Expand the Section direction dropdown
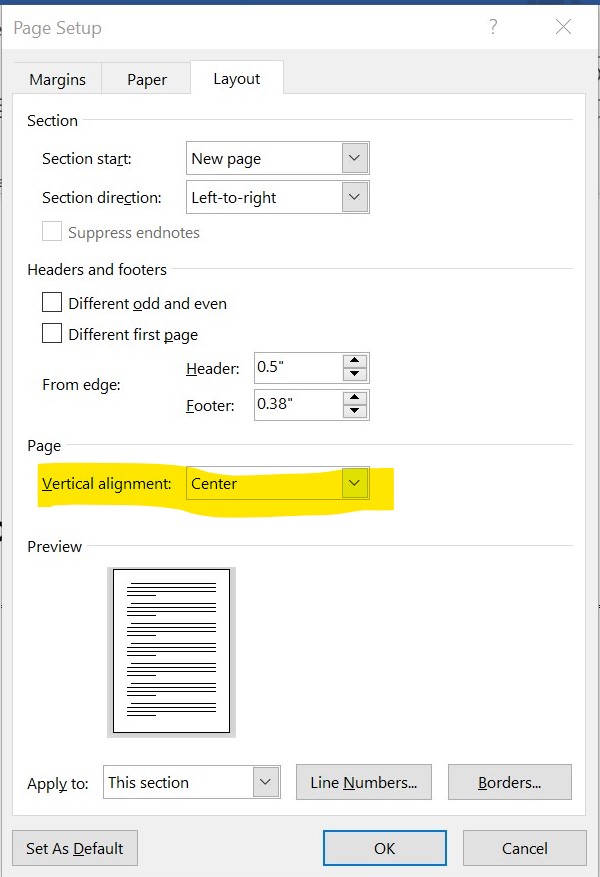Viewport: 600px width, 877px height. (355, 197)
